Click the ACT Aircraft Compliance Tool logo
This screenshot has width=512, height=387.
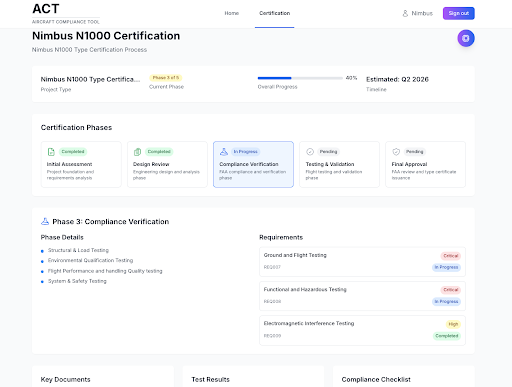point(66,13)
